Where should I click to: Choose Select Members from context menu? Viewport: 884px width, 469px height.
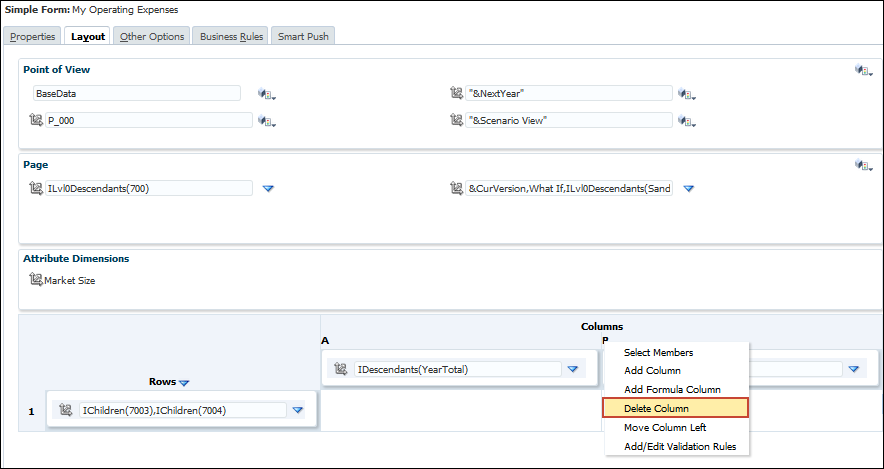pyautogui.click(x=658, y=352)
